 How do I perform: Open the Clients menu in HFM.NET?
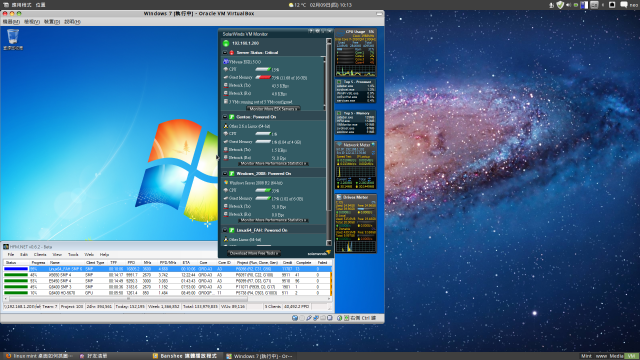[40, 255]
